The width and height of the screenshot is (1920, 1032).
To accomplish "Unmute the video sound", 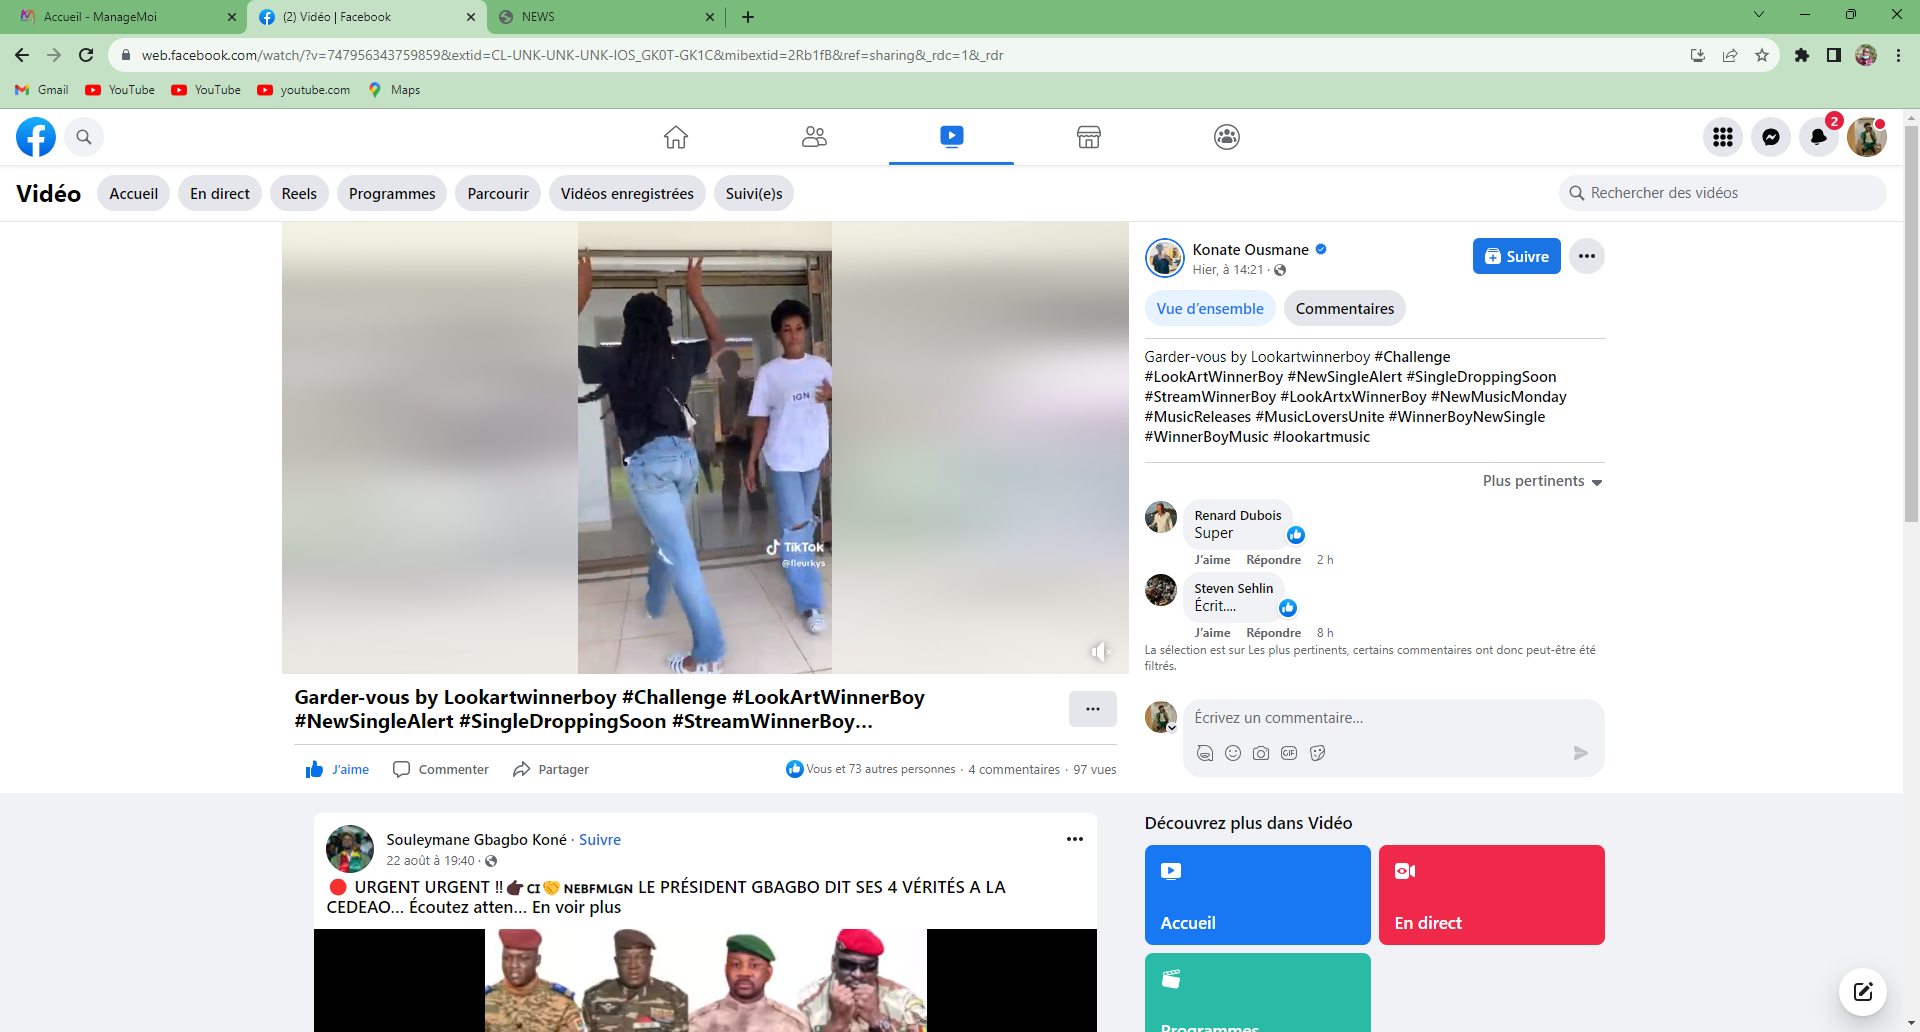I will [1099, 652].
